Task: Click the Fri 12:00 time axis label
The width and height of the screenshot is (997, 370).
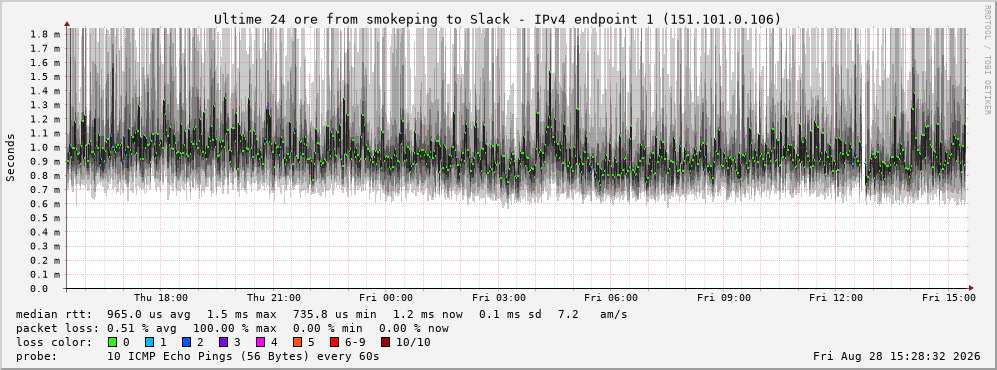Action: tap(836, 298)
